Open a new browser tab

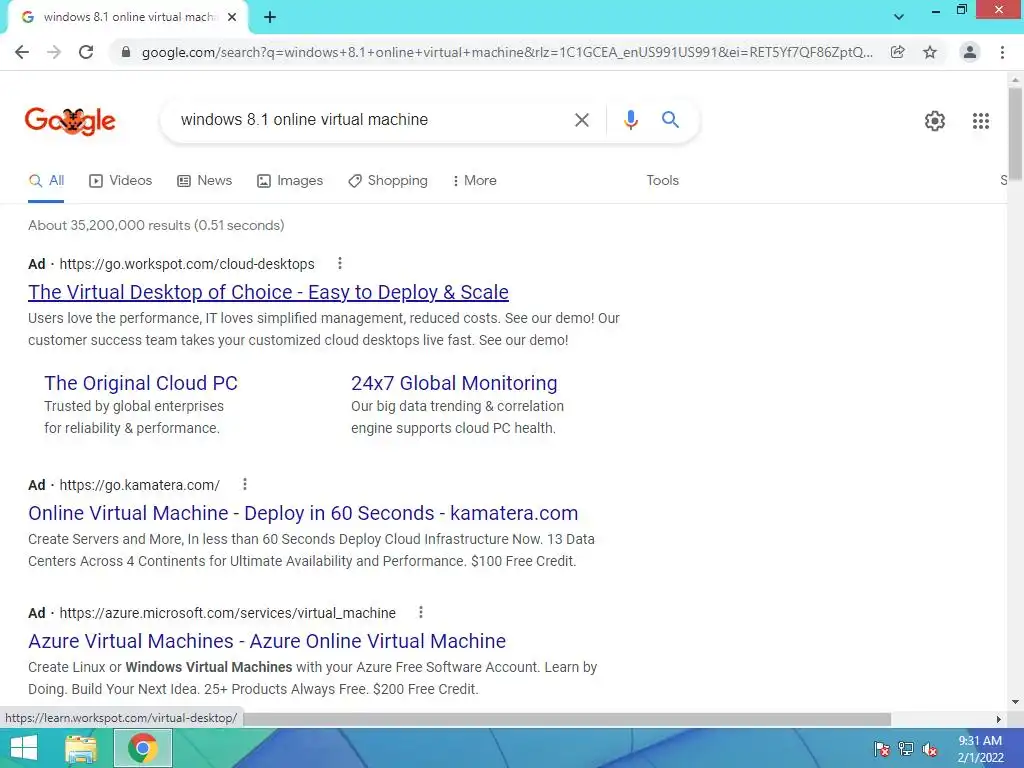point(270,18)
